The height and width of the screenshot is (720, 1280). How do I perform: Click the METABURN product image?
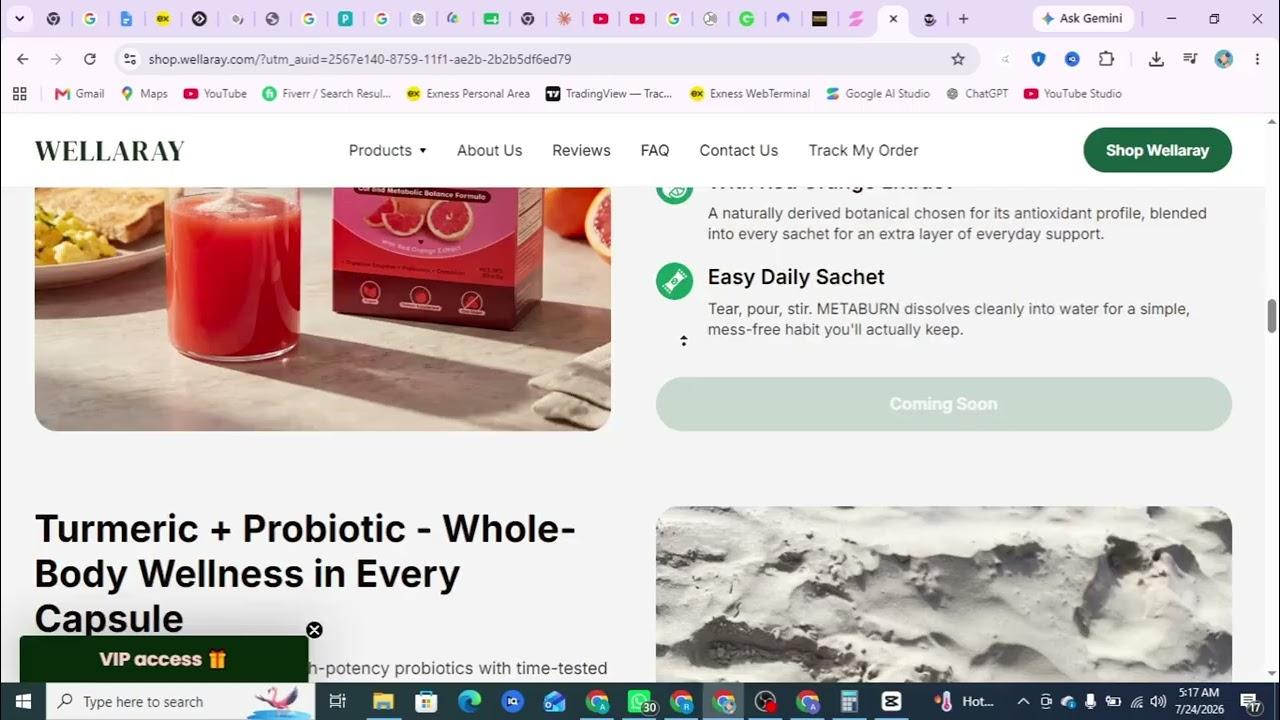pyautogui.click(x=323, y=309)
